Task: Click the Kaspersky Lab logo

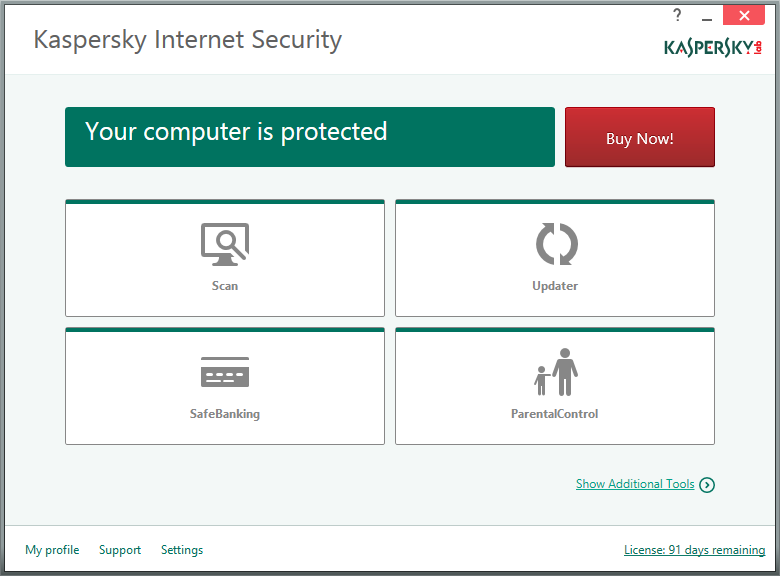Action: coord(713,47)
